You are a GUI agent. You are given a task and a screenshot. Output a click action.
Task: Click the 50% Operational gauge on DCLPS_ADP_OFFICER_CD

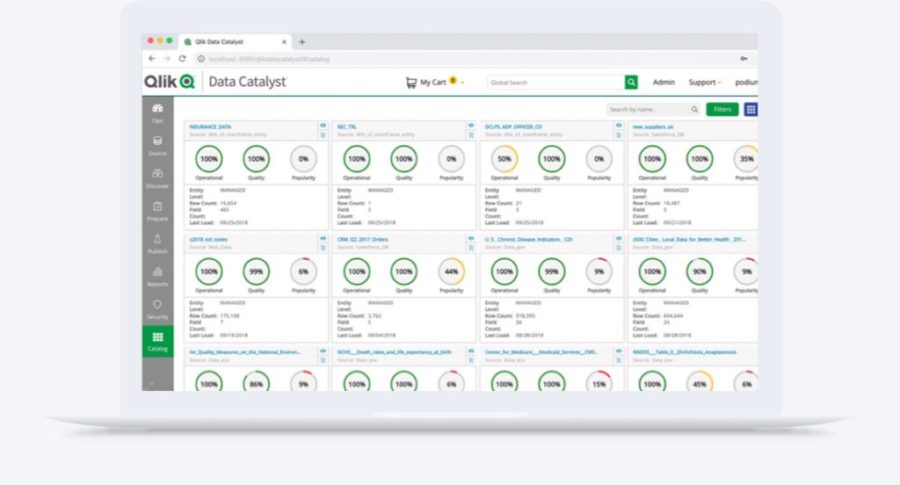[505, 159]
